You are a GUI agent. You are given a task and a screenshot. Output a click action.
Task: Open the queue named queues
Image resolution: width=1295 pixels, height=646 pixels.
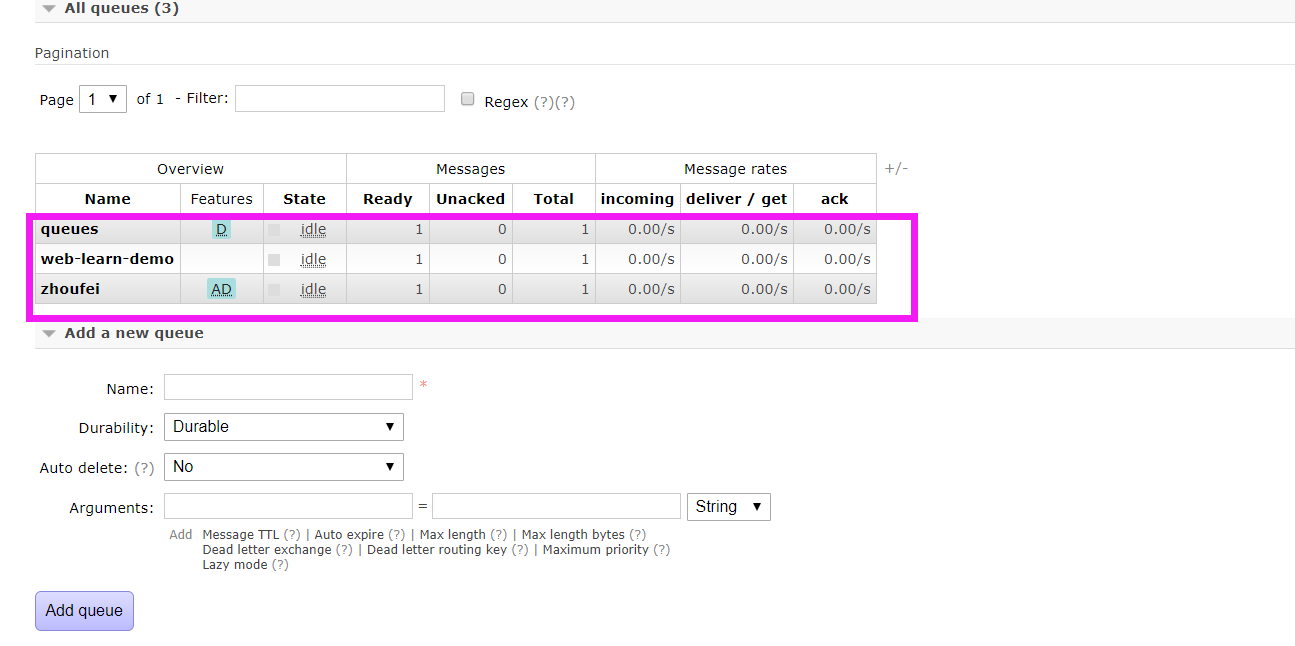pyautogui.click(x=69, y=229)
